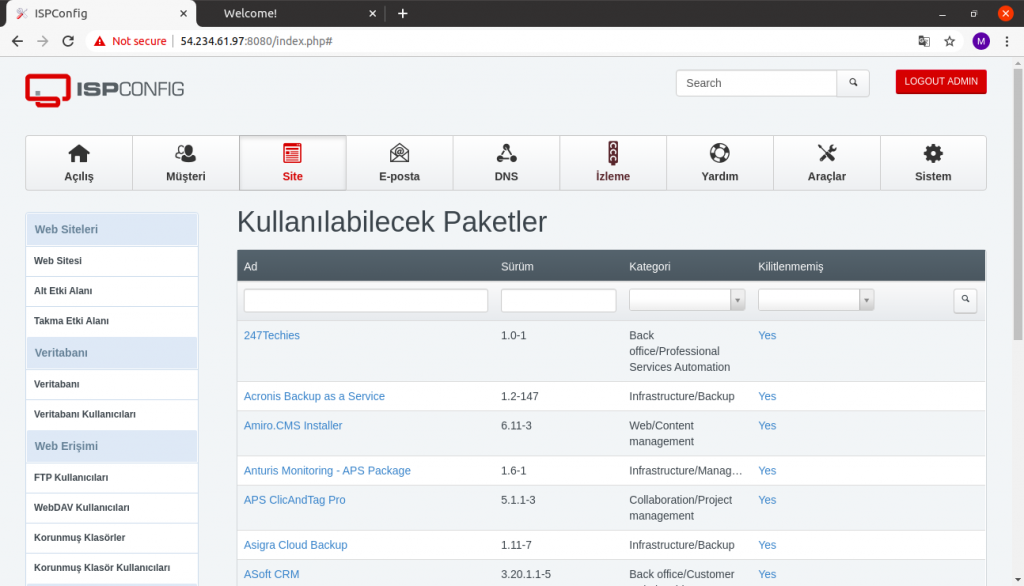Open FTP Kullanıcıları in the sidebar
The image size is (1024, 586).
(112, 478)
